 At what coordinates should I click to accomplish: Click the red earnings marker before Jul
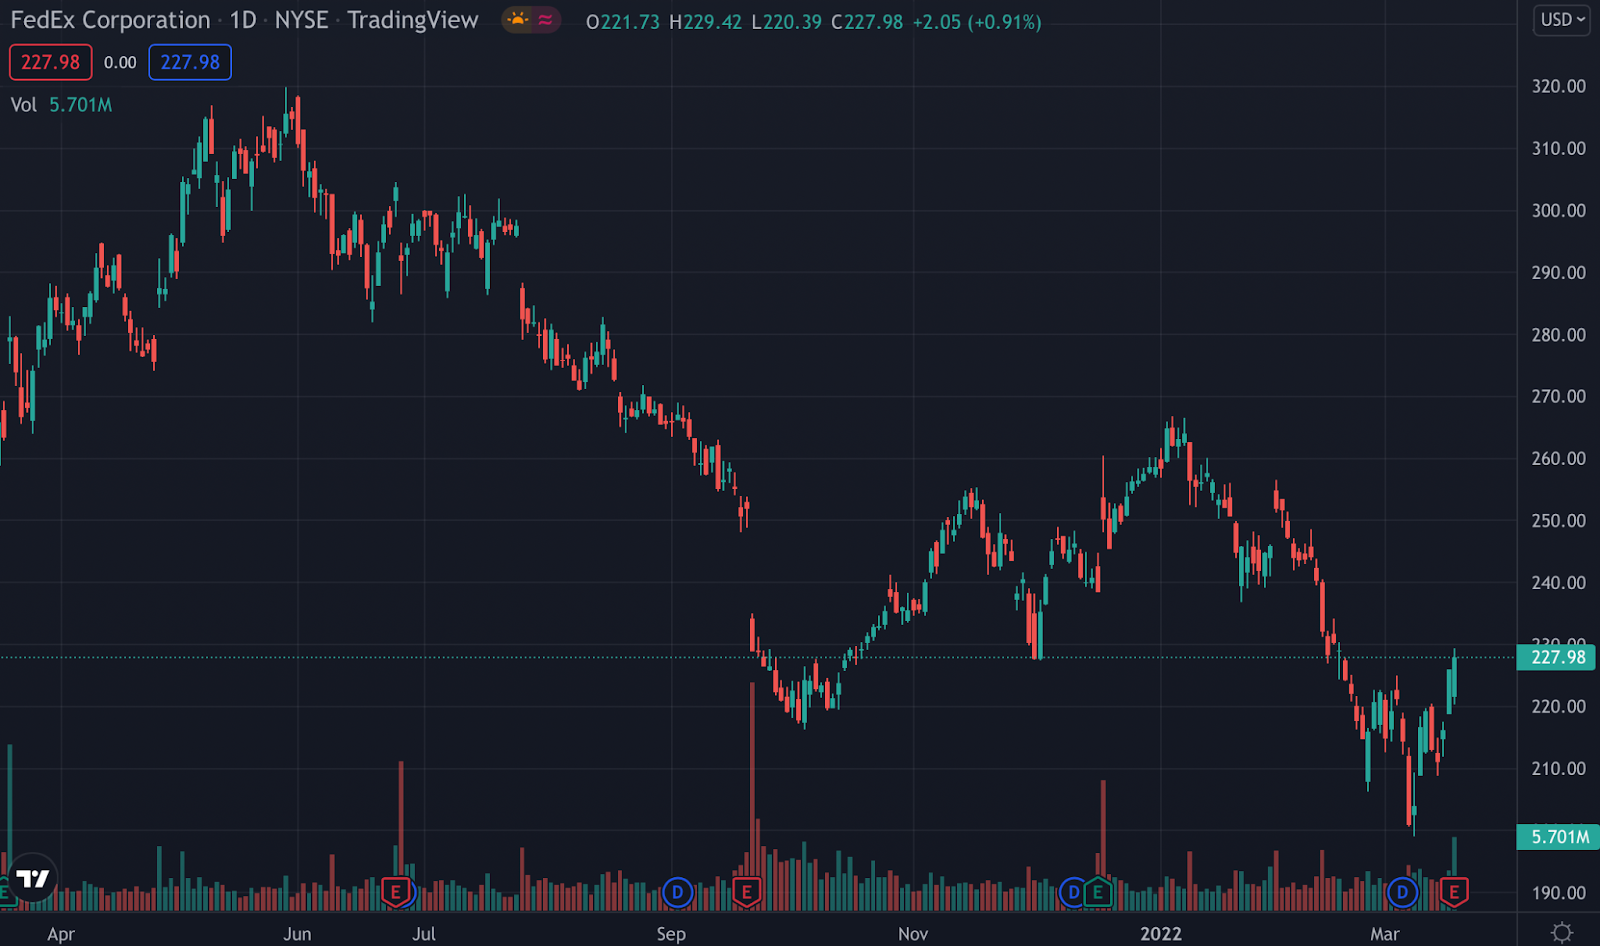tap(396, 891)
